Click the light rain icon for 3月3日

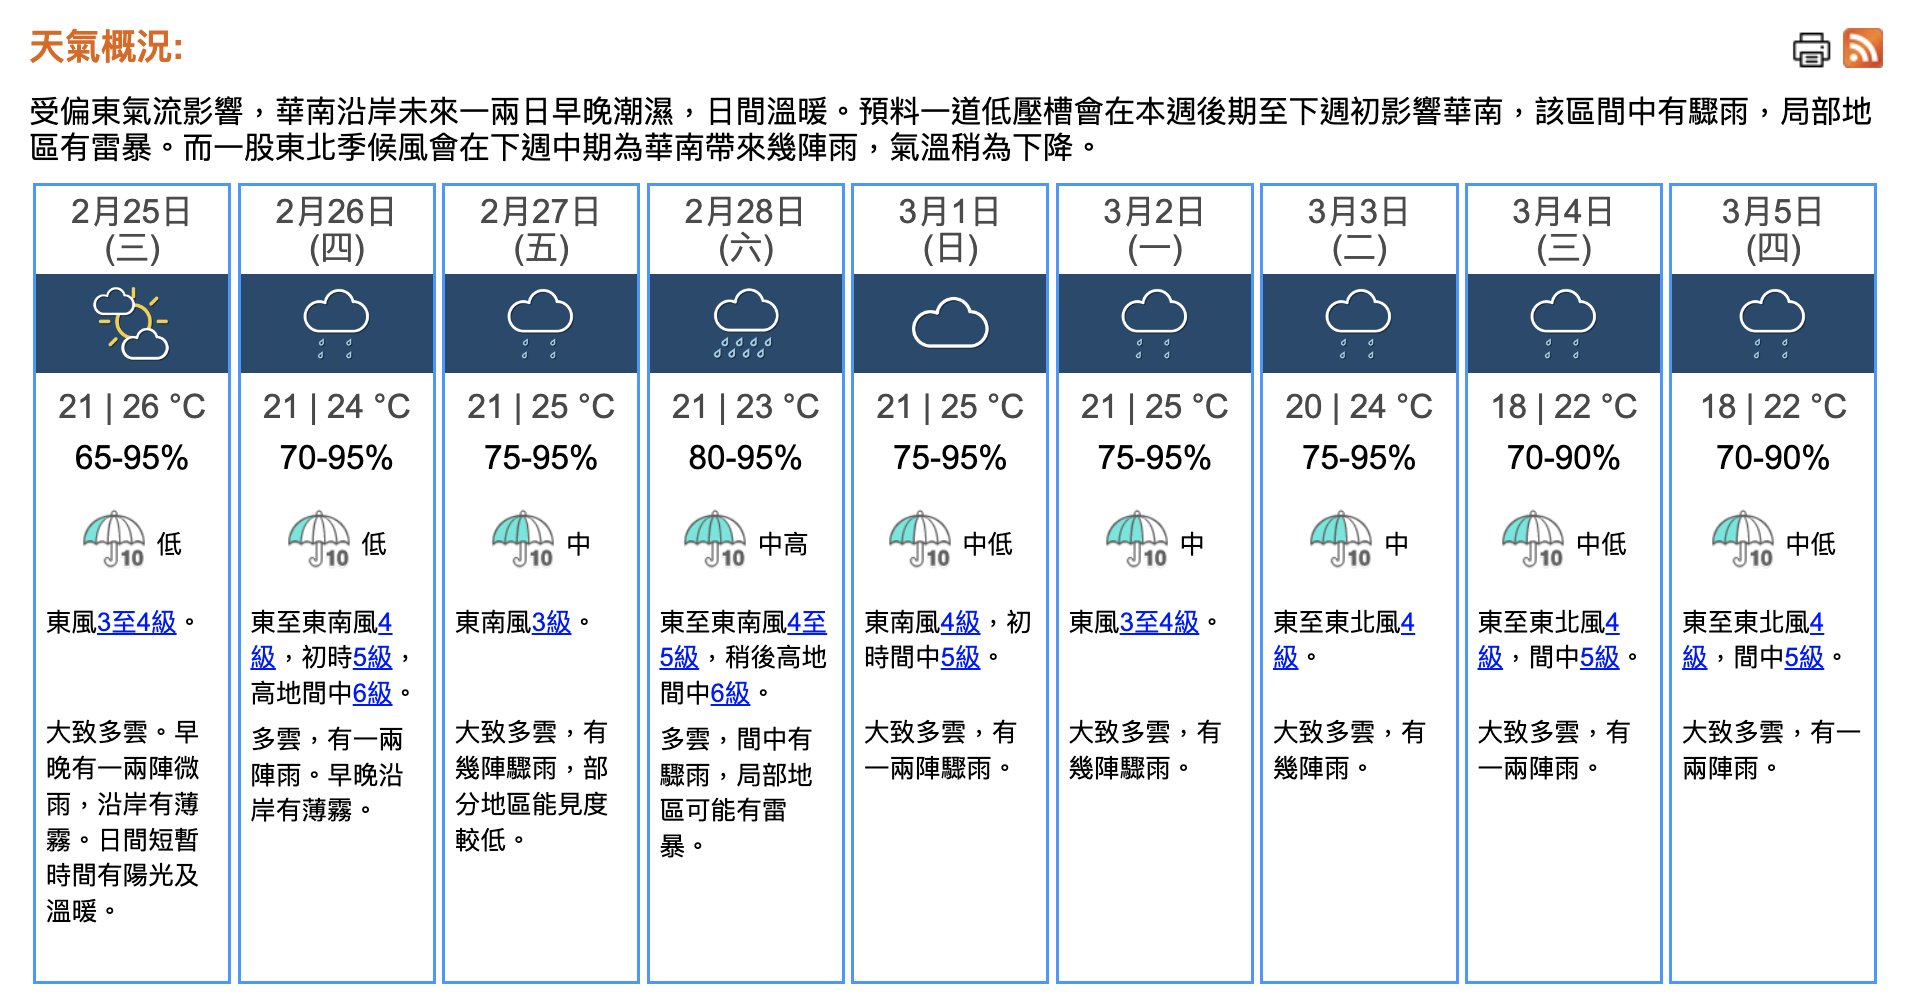point(1358,323)
